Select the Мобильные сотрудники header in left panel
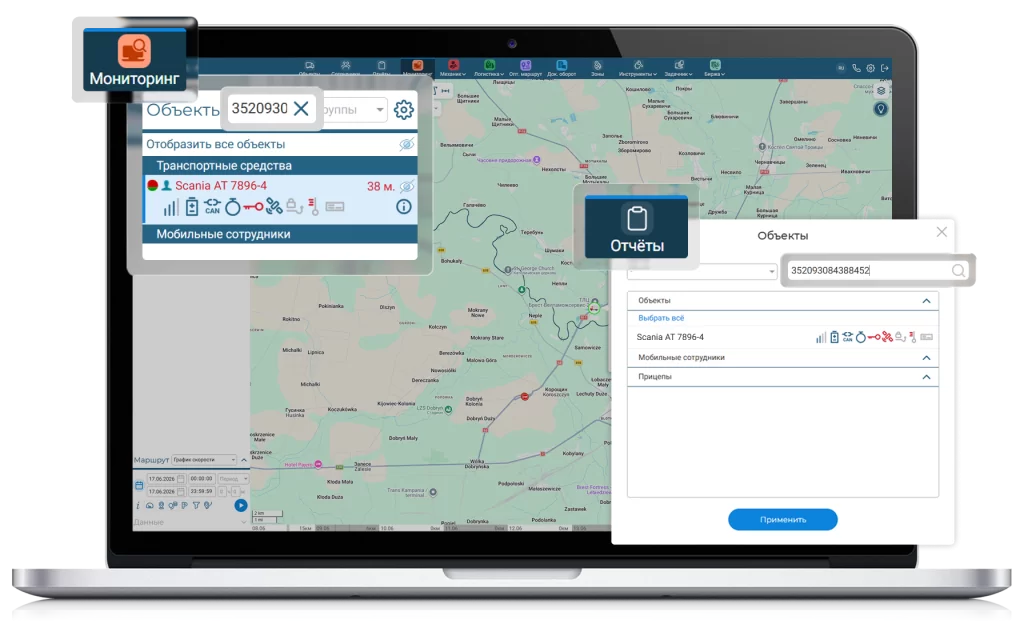This screenshot has height=640, width=1024. click(280, 234)
